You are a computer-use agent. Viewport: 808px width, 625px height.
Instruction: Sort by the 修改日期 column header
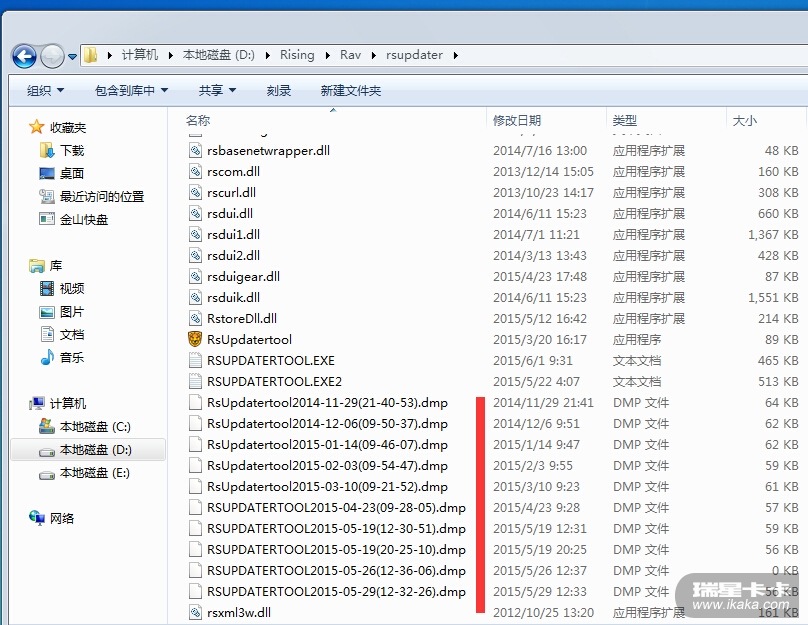coord(517,121)
